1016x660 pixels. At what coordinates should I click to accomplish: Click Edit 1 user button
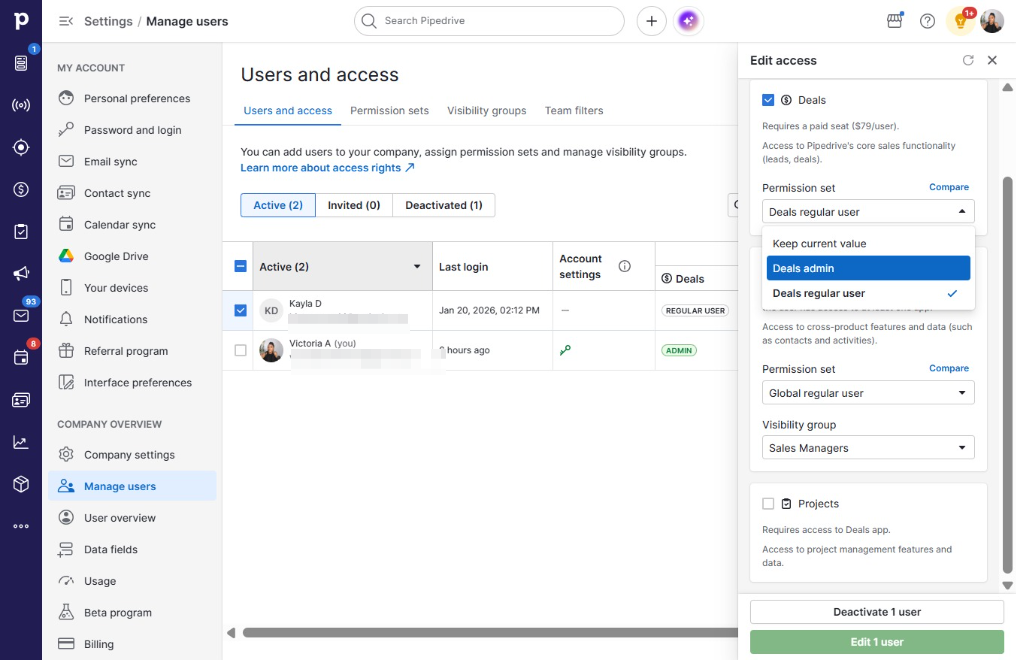coord(877,642)
